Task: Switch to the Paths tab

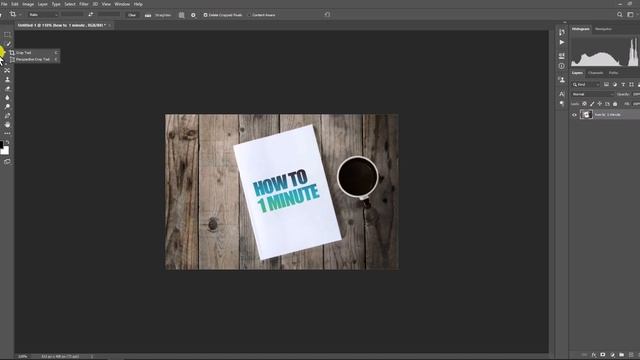Action: pos(613,73)
